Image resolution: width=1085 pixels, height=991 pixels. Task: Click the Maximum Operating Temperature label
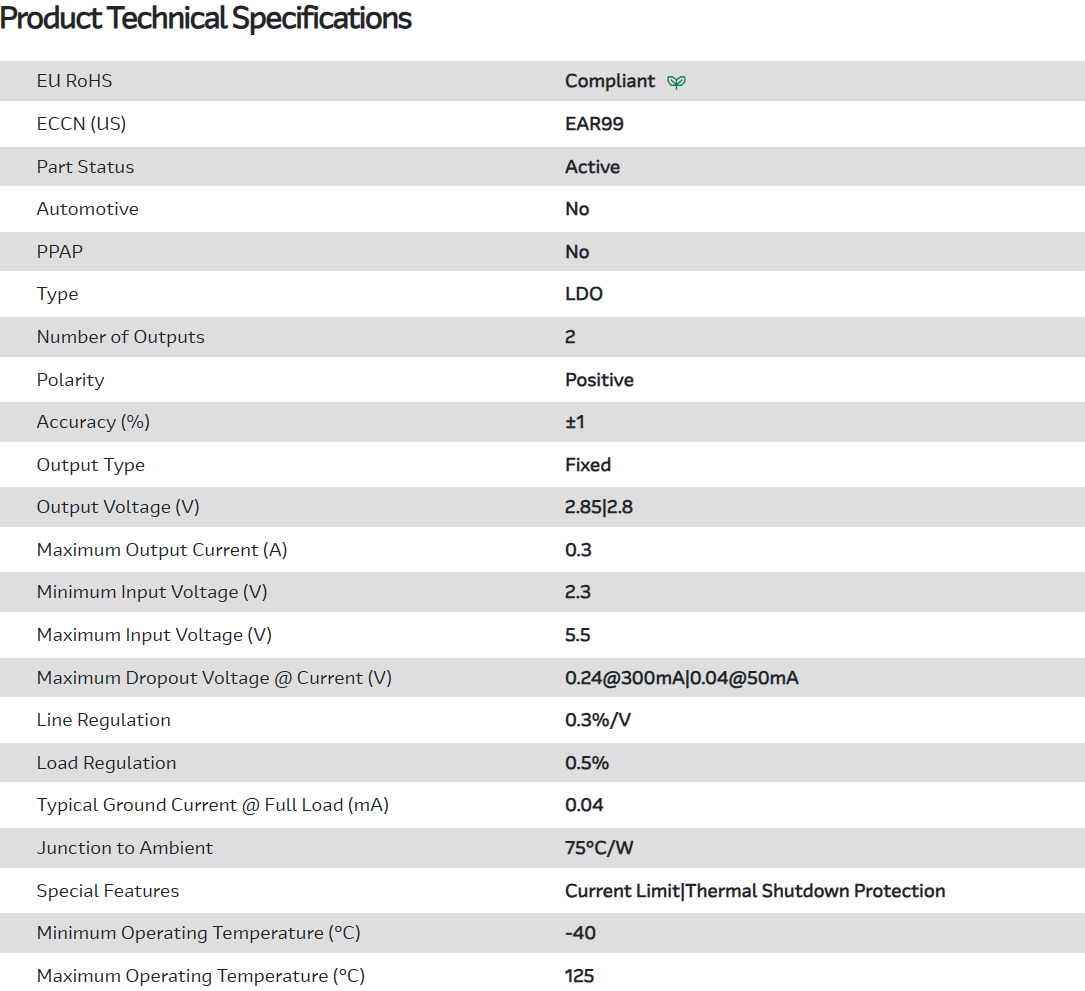200,976
